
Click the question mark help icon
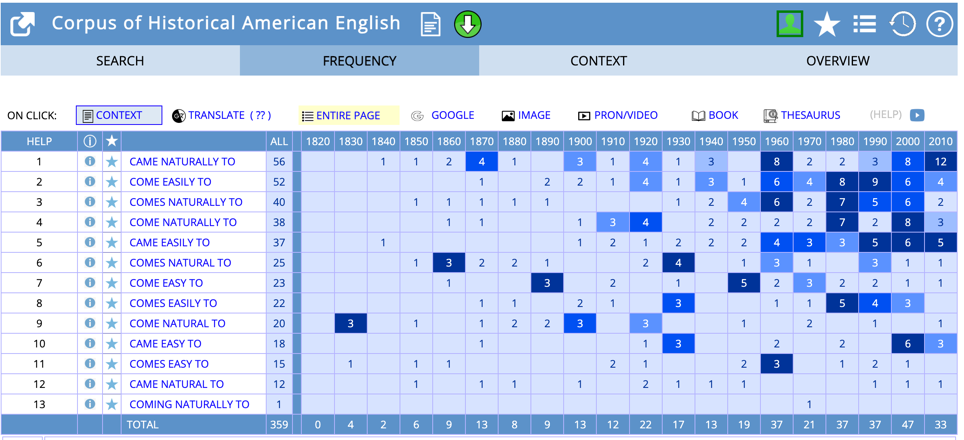pyautogui.click(x=939, y=25)
